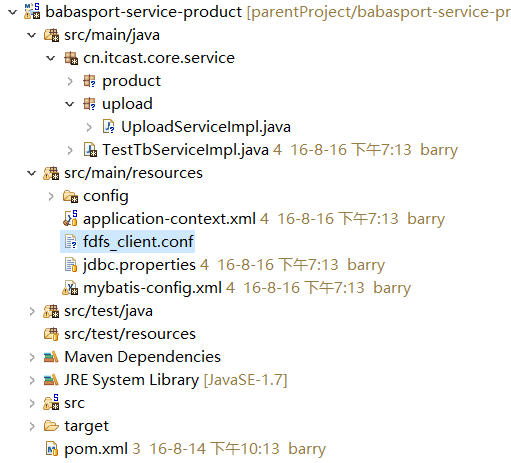The height and width of the screenshot is (463, 511).
Task: Collapse the upload package
Action: [70, 104]
